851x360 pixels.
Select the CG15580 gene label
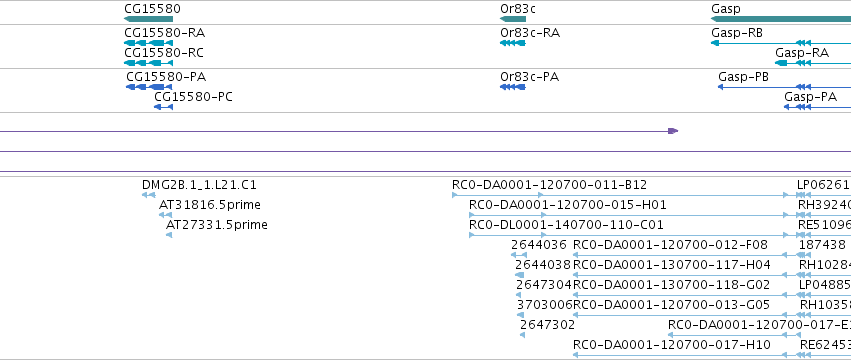point(153,9)
